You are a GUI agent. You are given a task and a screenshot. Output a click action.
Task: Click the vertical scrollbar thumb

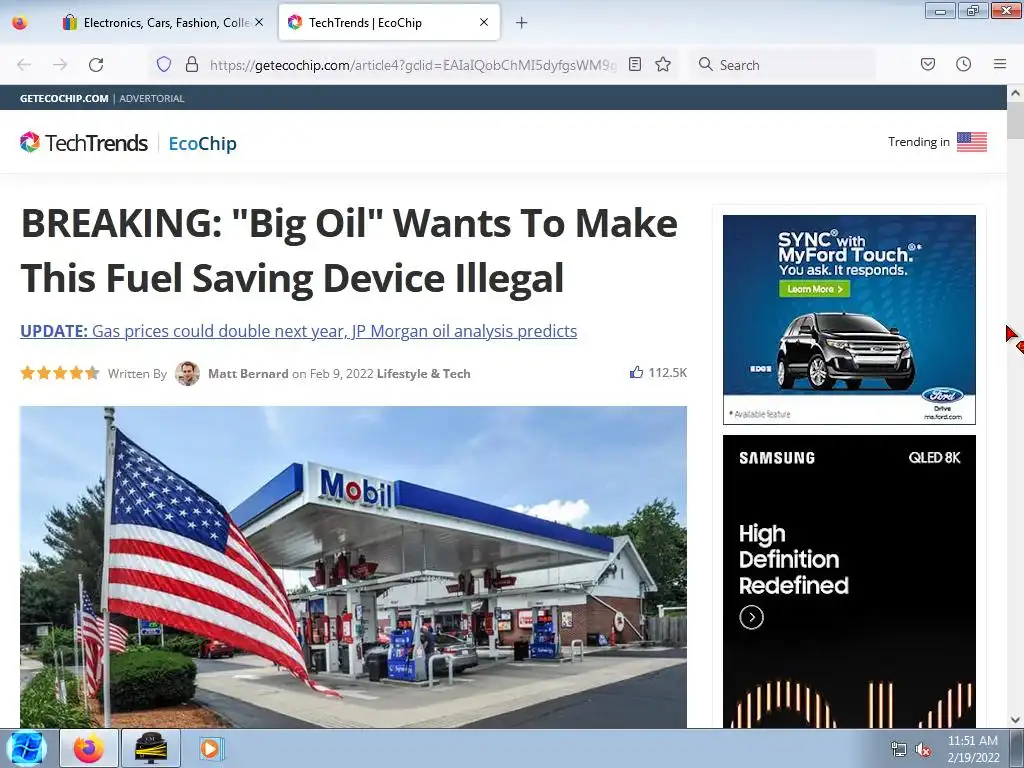coord(1015,120)
